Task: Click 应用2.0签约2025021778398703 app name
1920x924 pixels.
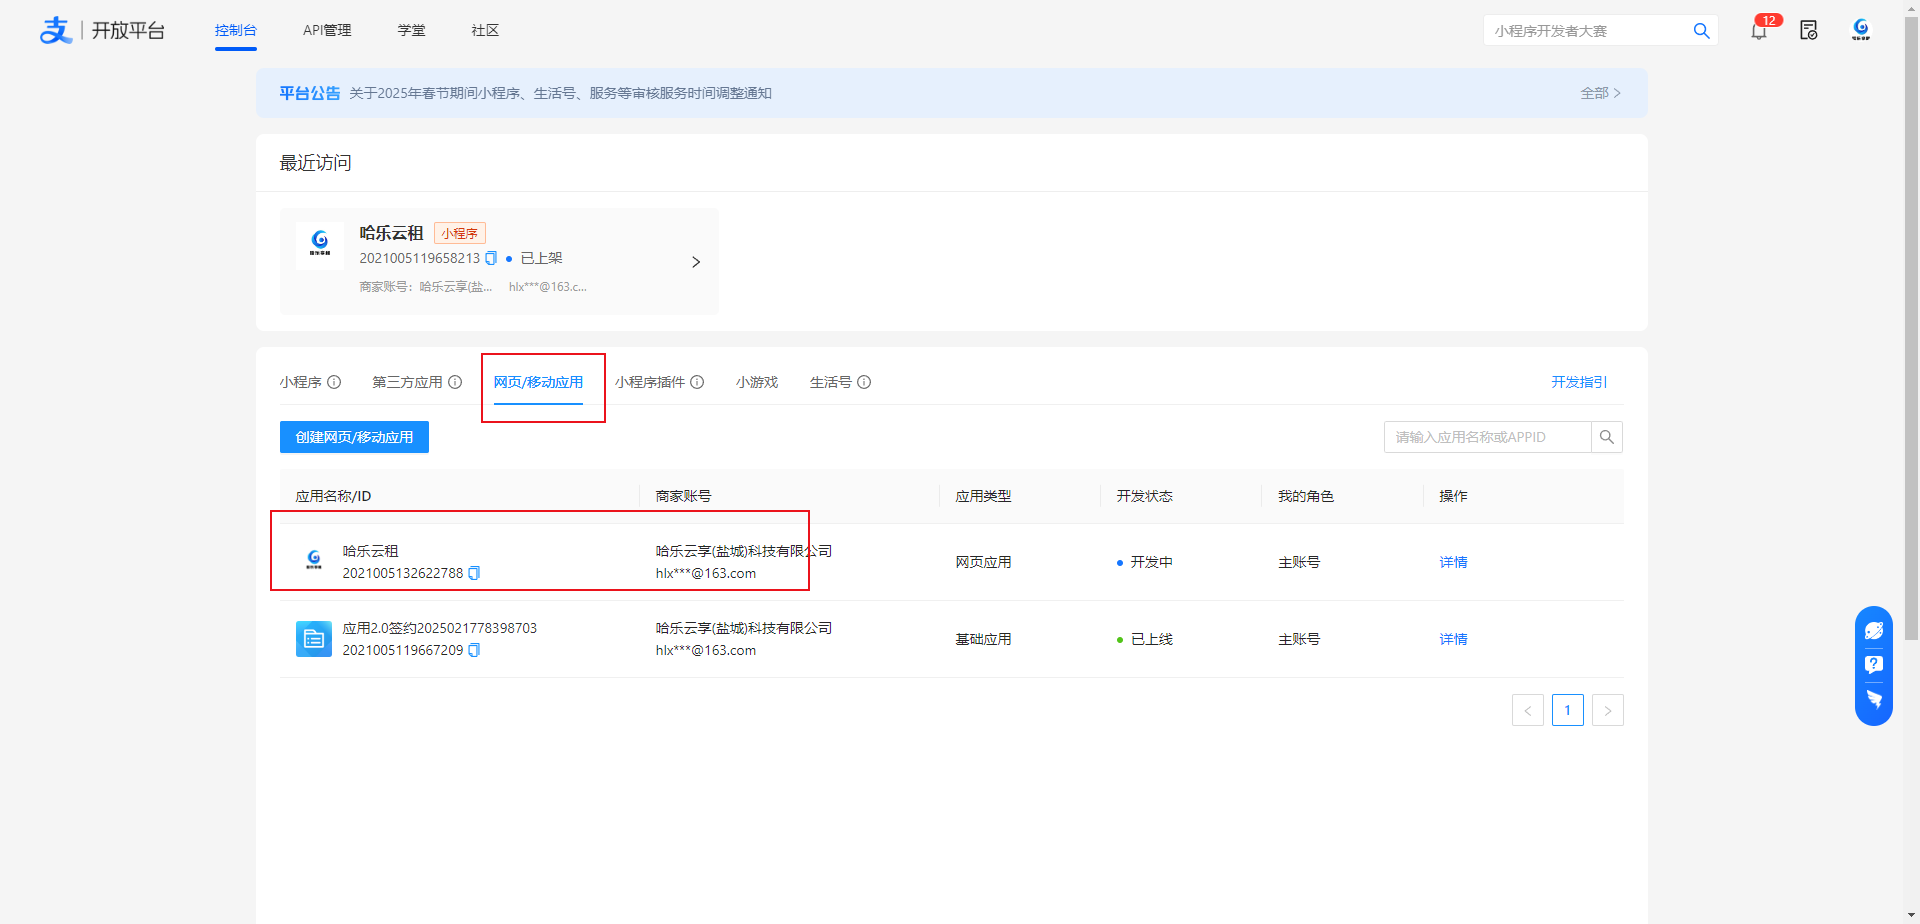Action: (x=440, y=628)
